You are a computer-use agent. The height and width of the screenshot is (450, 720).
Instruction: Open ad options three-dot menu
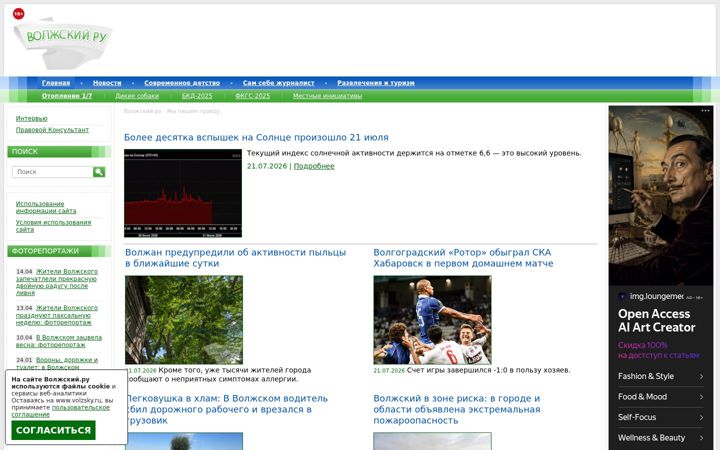point(705,111)
